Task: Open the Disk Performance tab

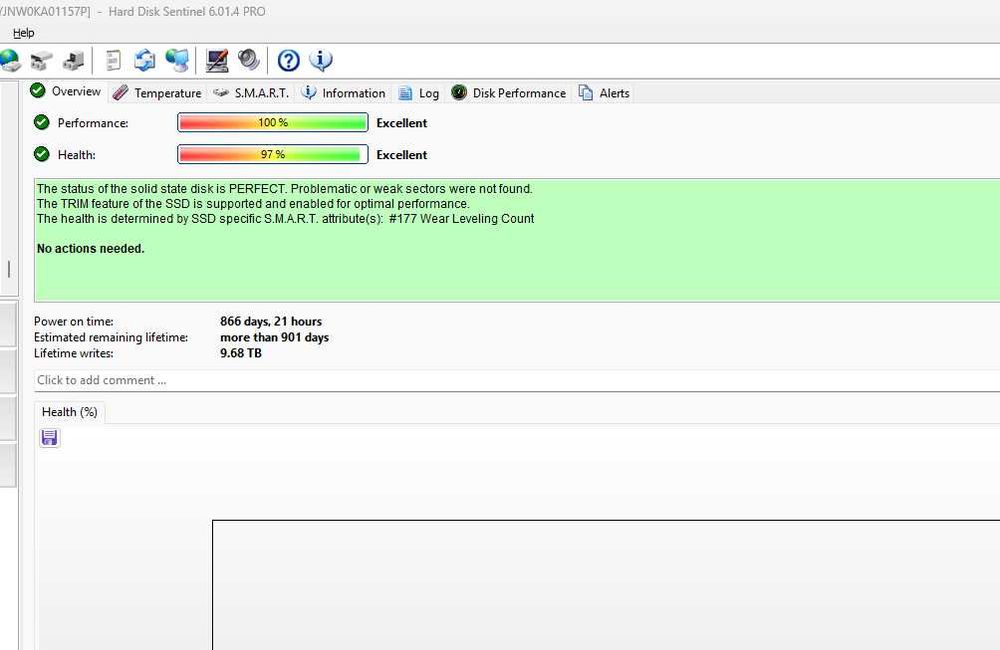Action: tap(509, 93)
